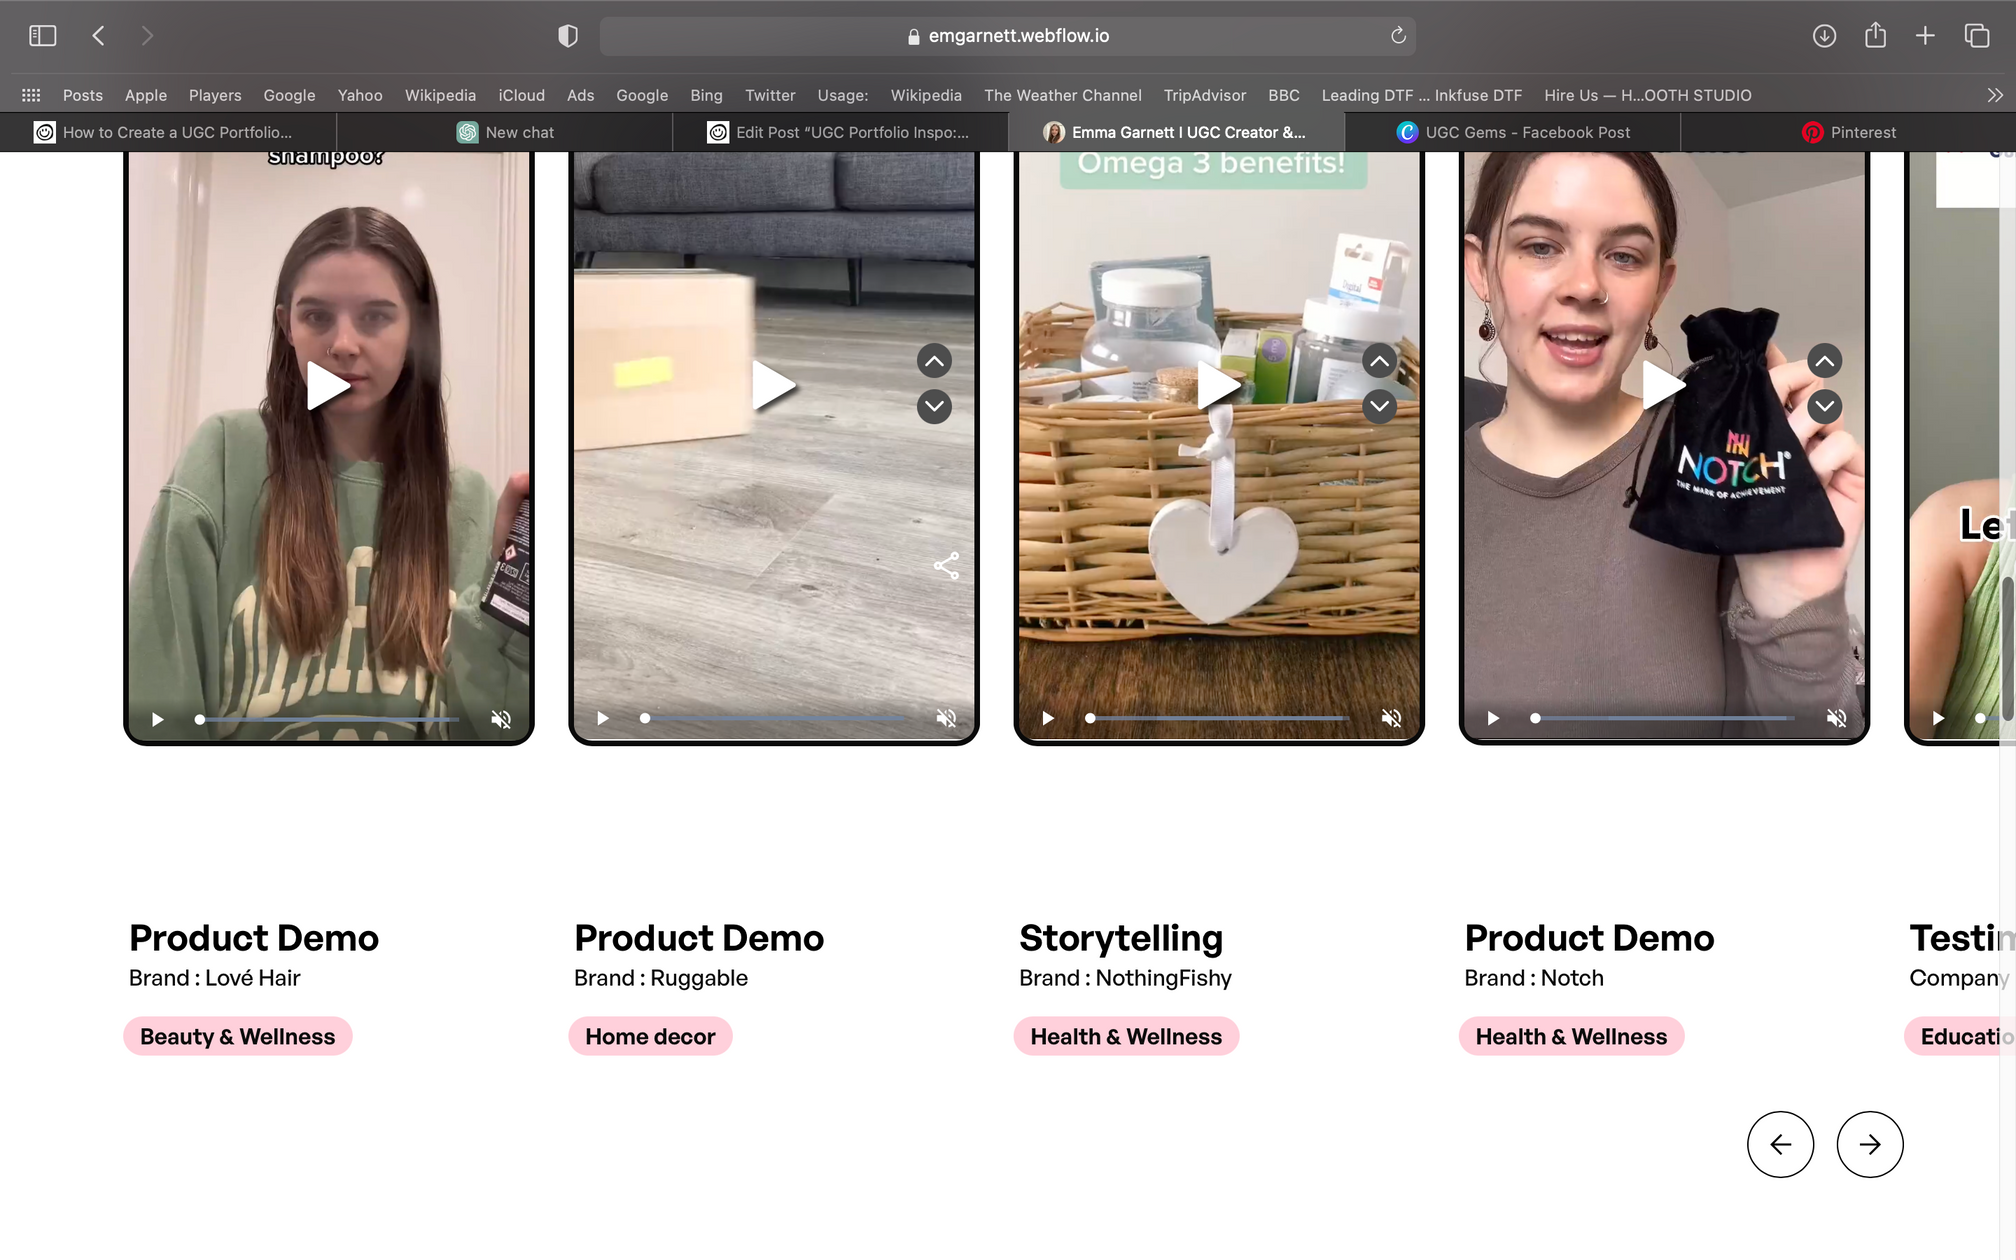Screen dimensions: 2016x1260
Task: Toggle mute on the NothingFishy video
Action: pyautogui.click(x=1391, y=718)
